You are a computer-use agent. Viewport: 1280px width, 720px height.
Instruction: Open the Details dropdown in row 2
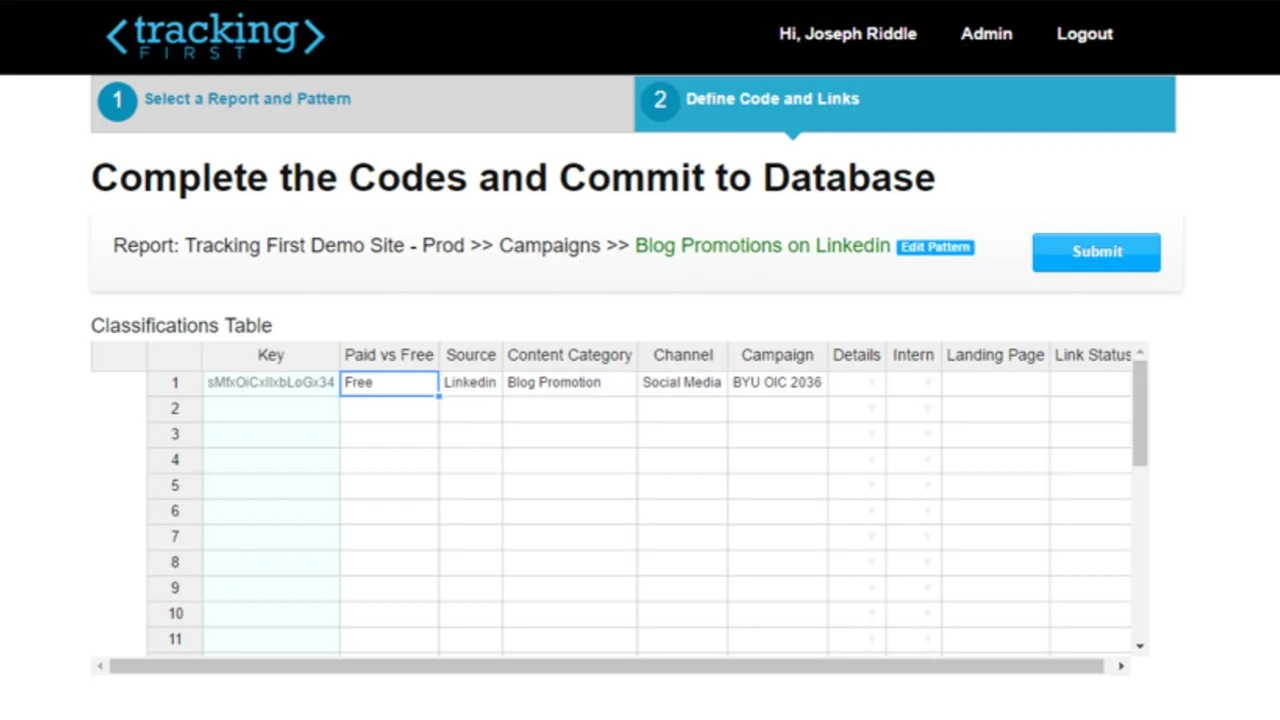click(x=871, y=408)
